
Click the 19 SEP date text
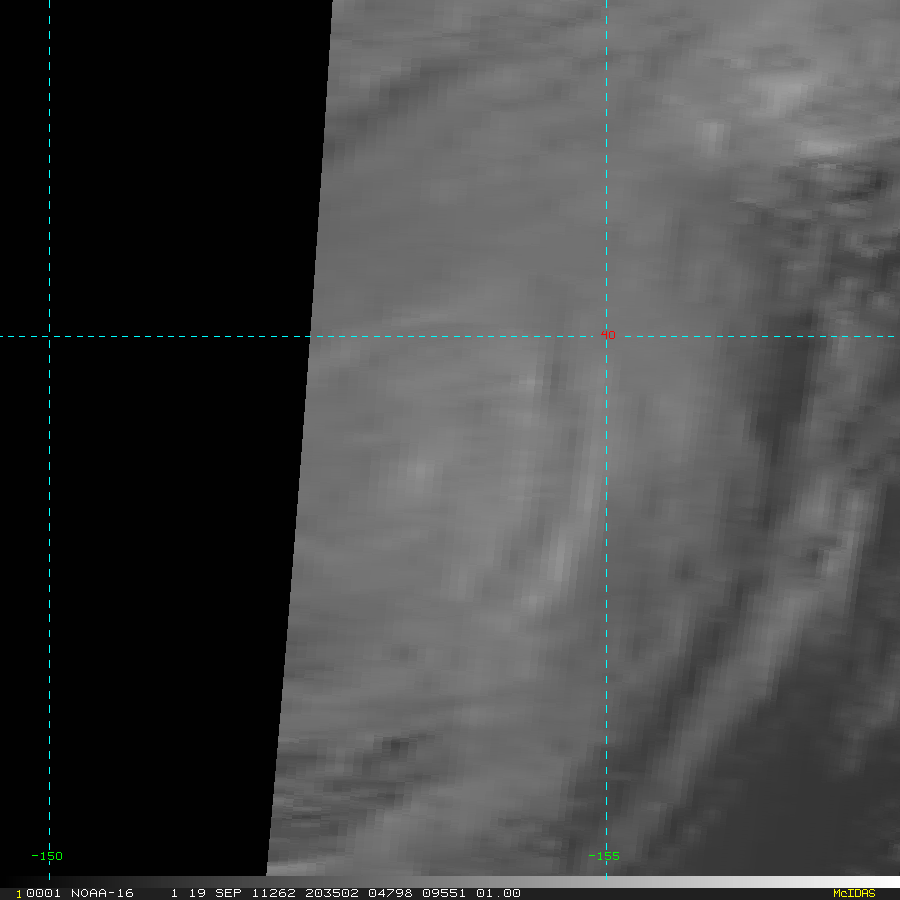[x=215, y=893]
